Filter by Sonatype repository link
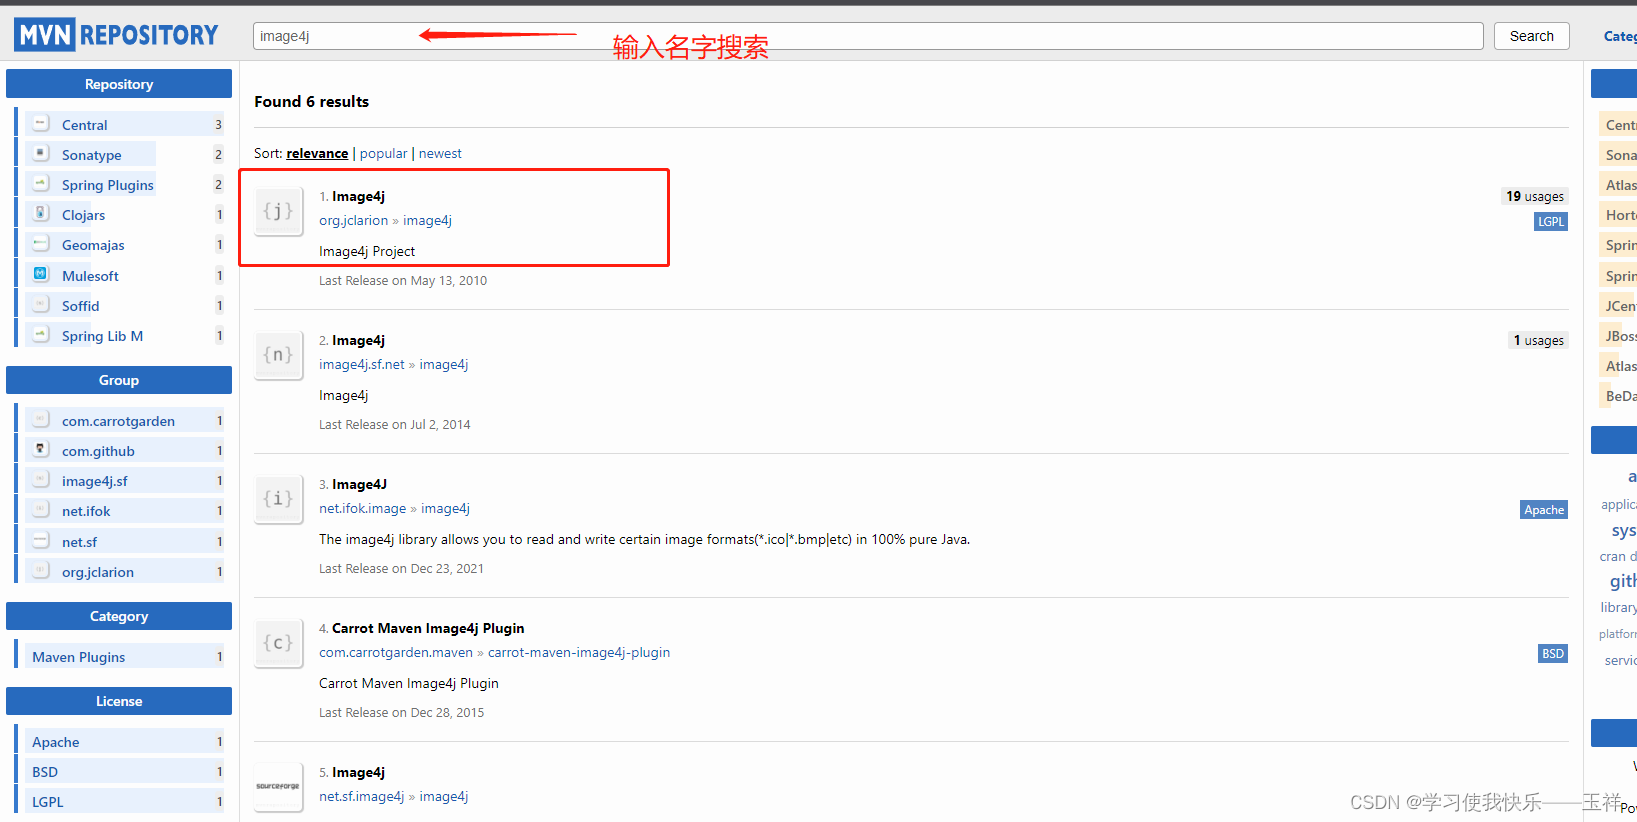The image size is (1637, 822). click(x=92, y=155)
